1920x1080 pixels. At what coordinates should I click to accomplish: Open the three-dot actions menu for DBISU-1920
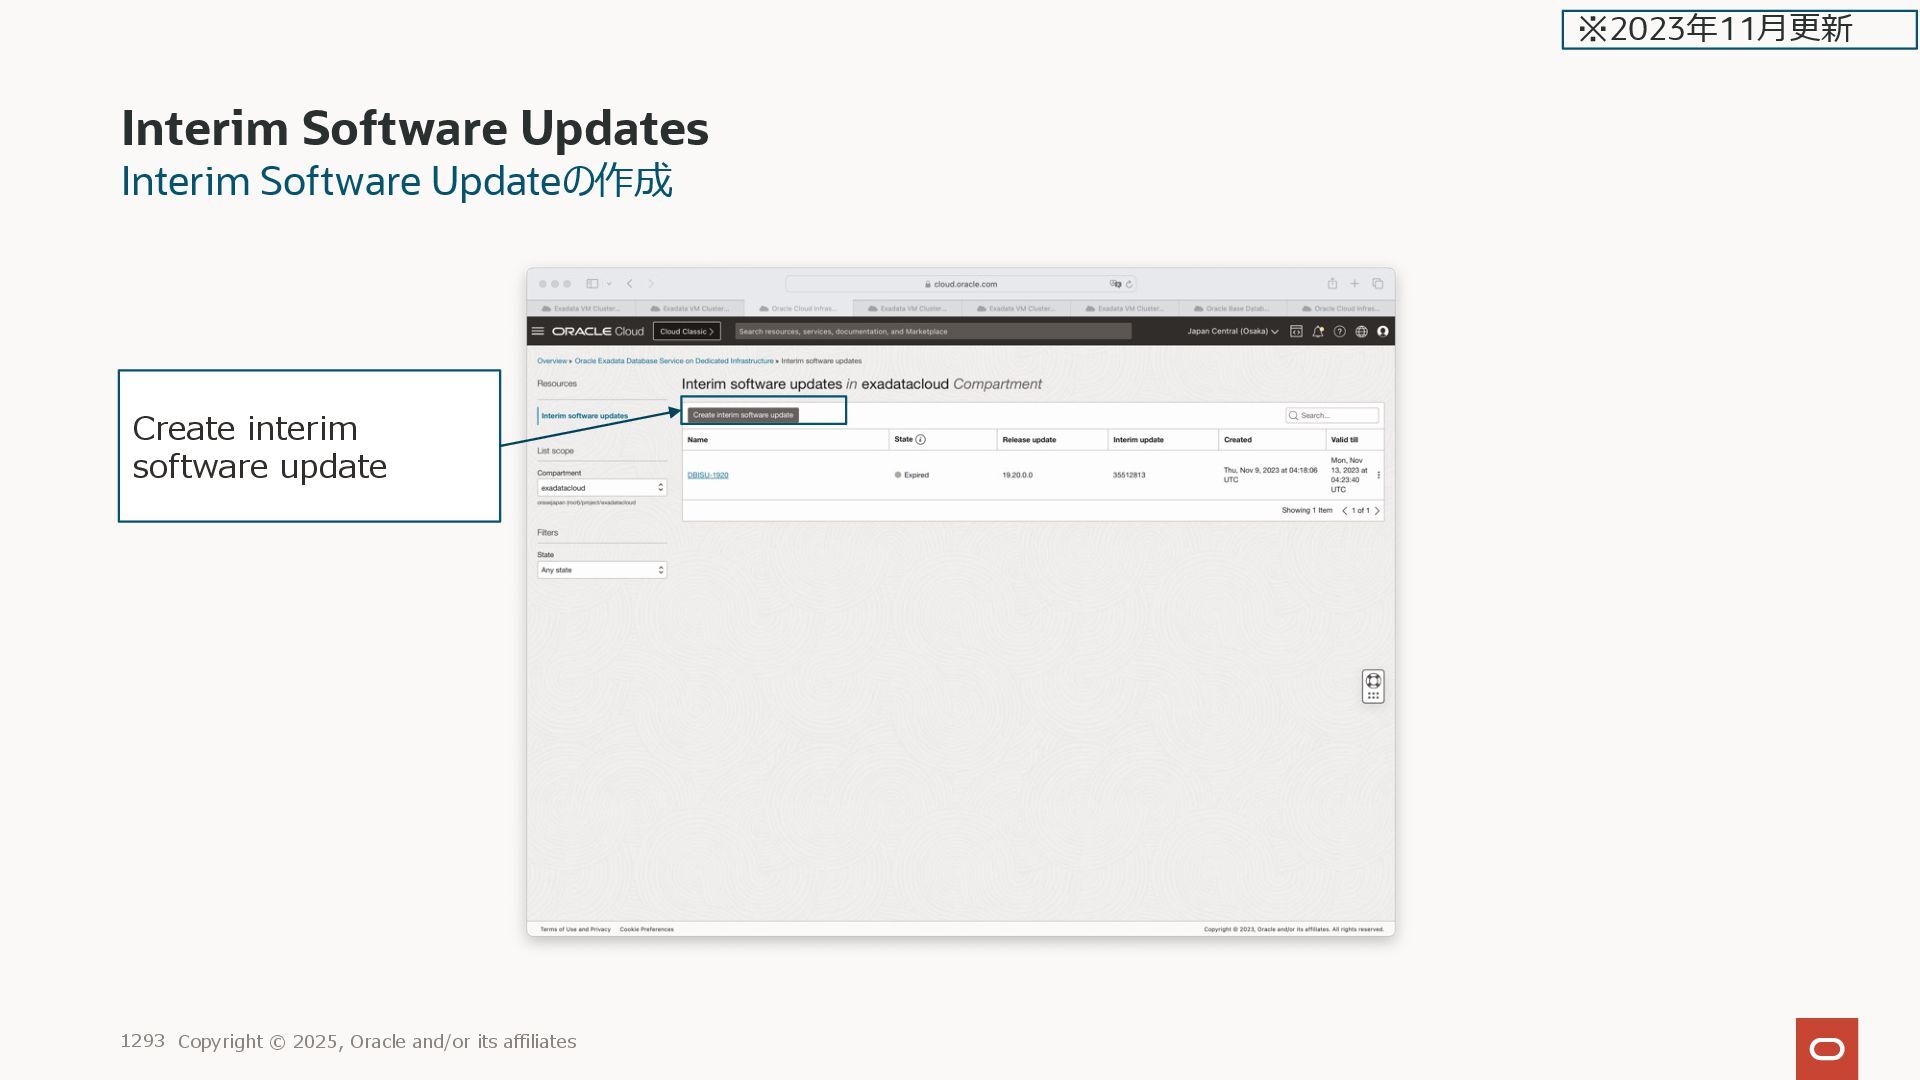[x=1379, y=475]
